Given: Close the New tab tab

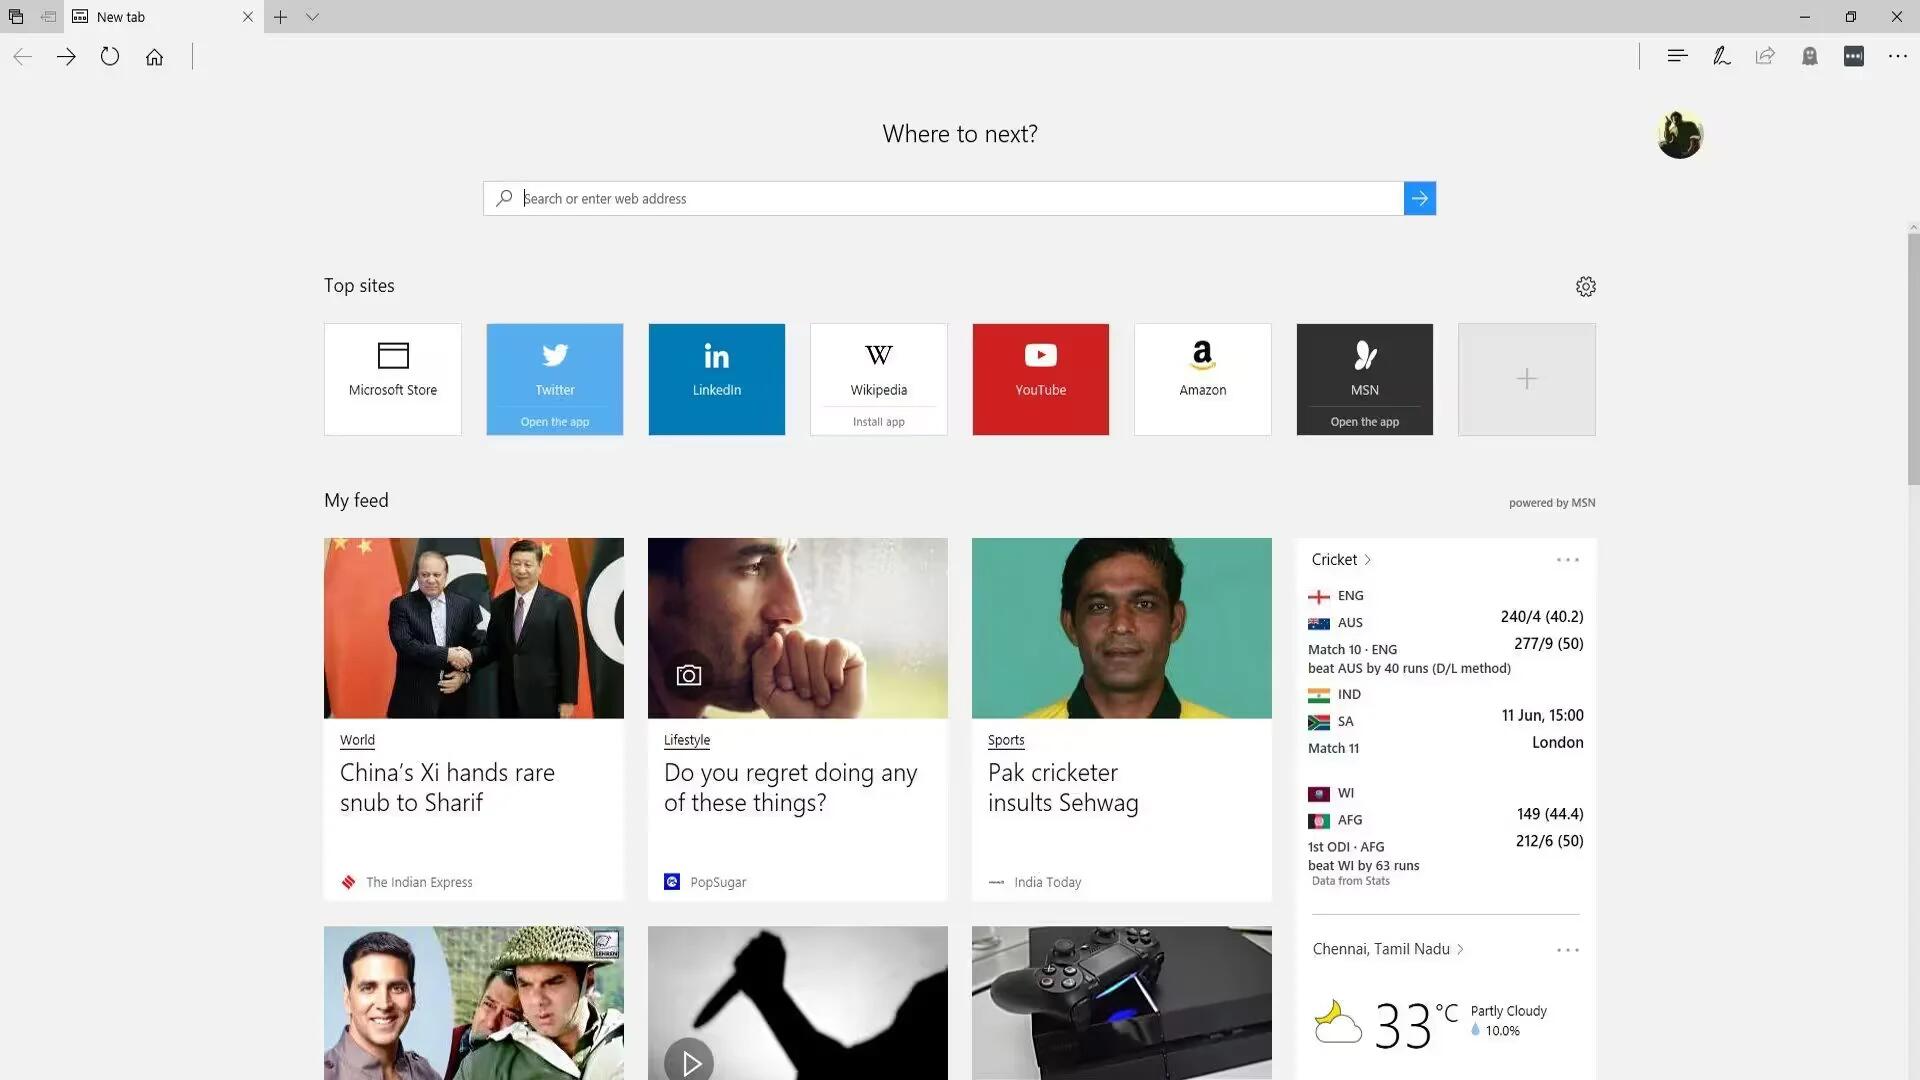Looking at the screenshot, I should (x=248, y=17).
